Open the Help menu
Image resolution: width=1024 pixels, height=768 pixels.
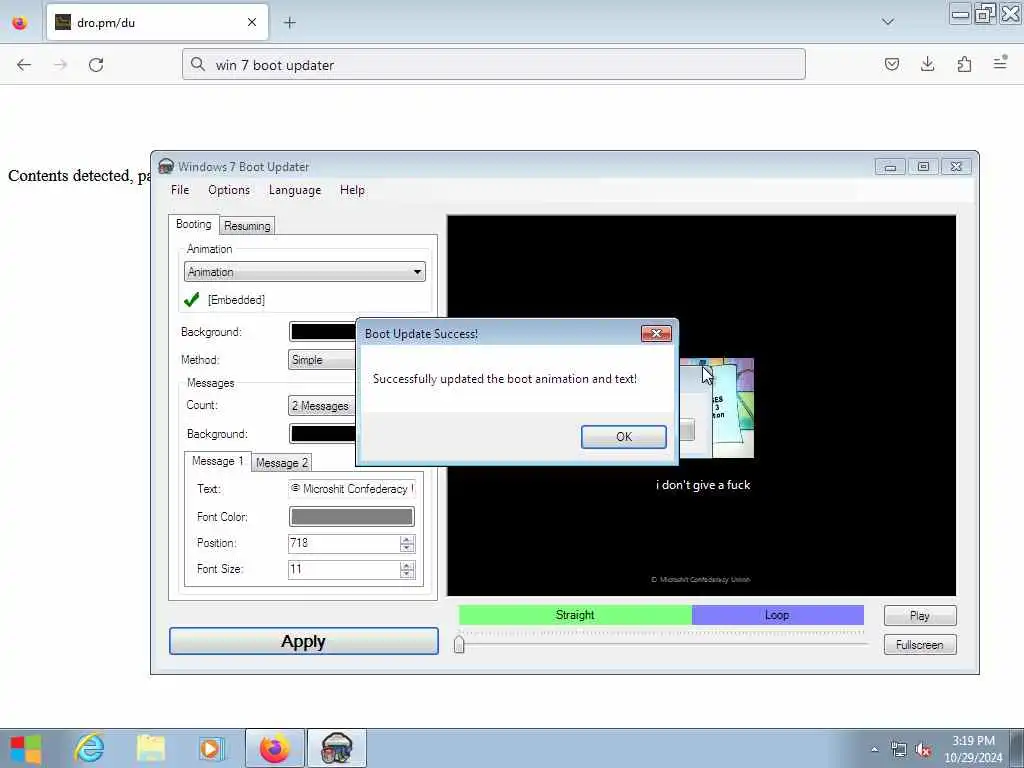352,190
